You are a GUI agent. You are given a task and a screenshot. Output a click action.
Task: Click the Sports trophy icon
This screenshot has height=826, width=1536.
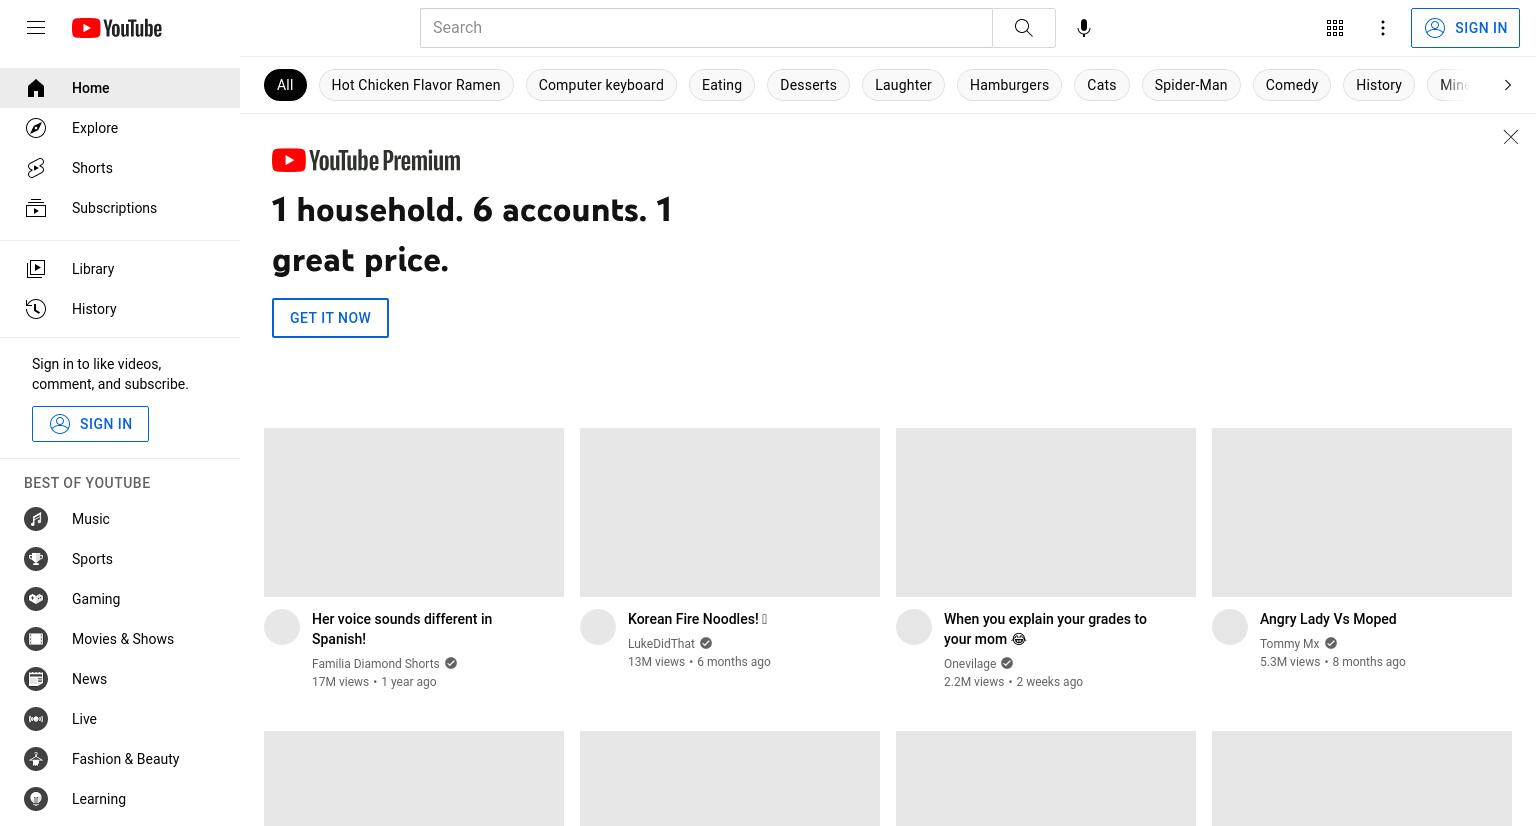(36, 559)
